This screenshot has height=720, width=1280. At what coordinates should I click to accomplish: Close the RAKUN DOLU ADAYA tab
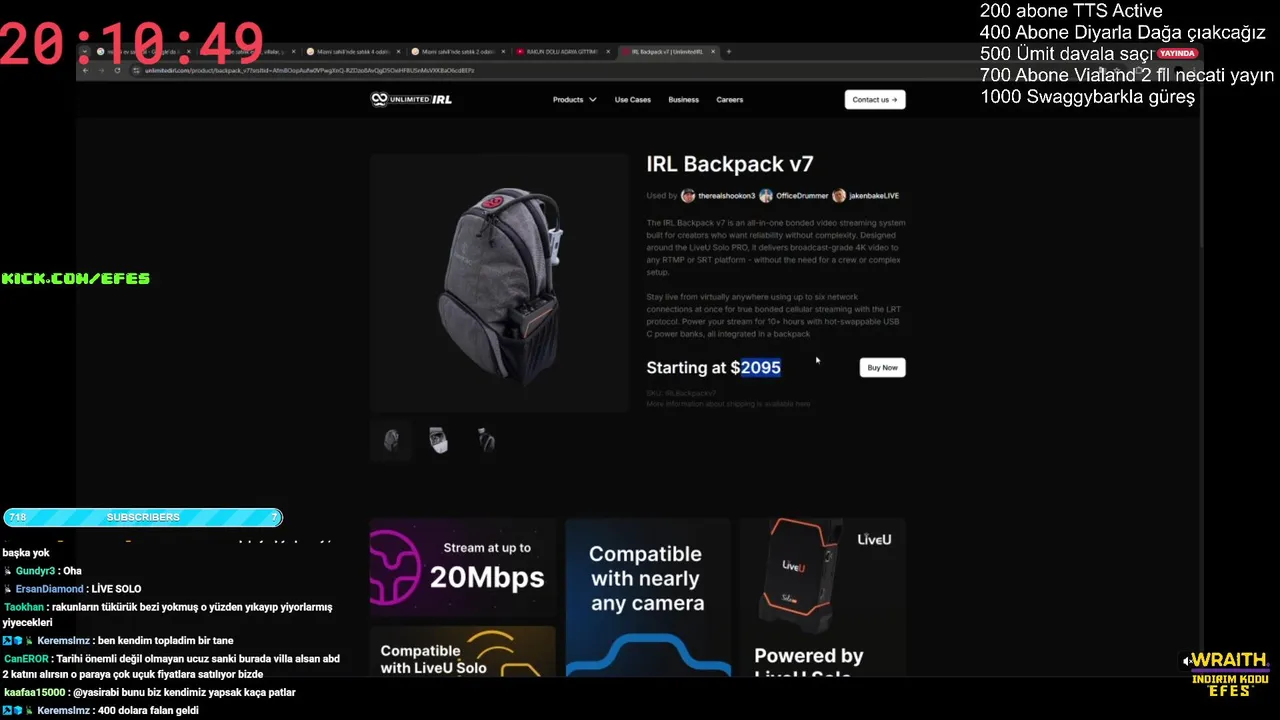[x=607, y=51]
